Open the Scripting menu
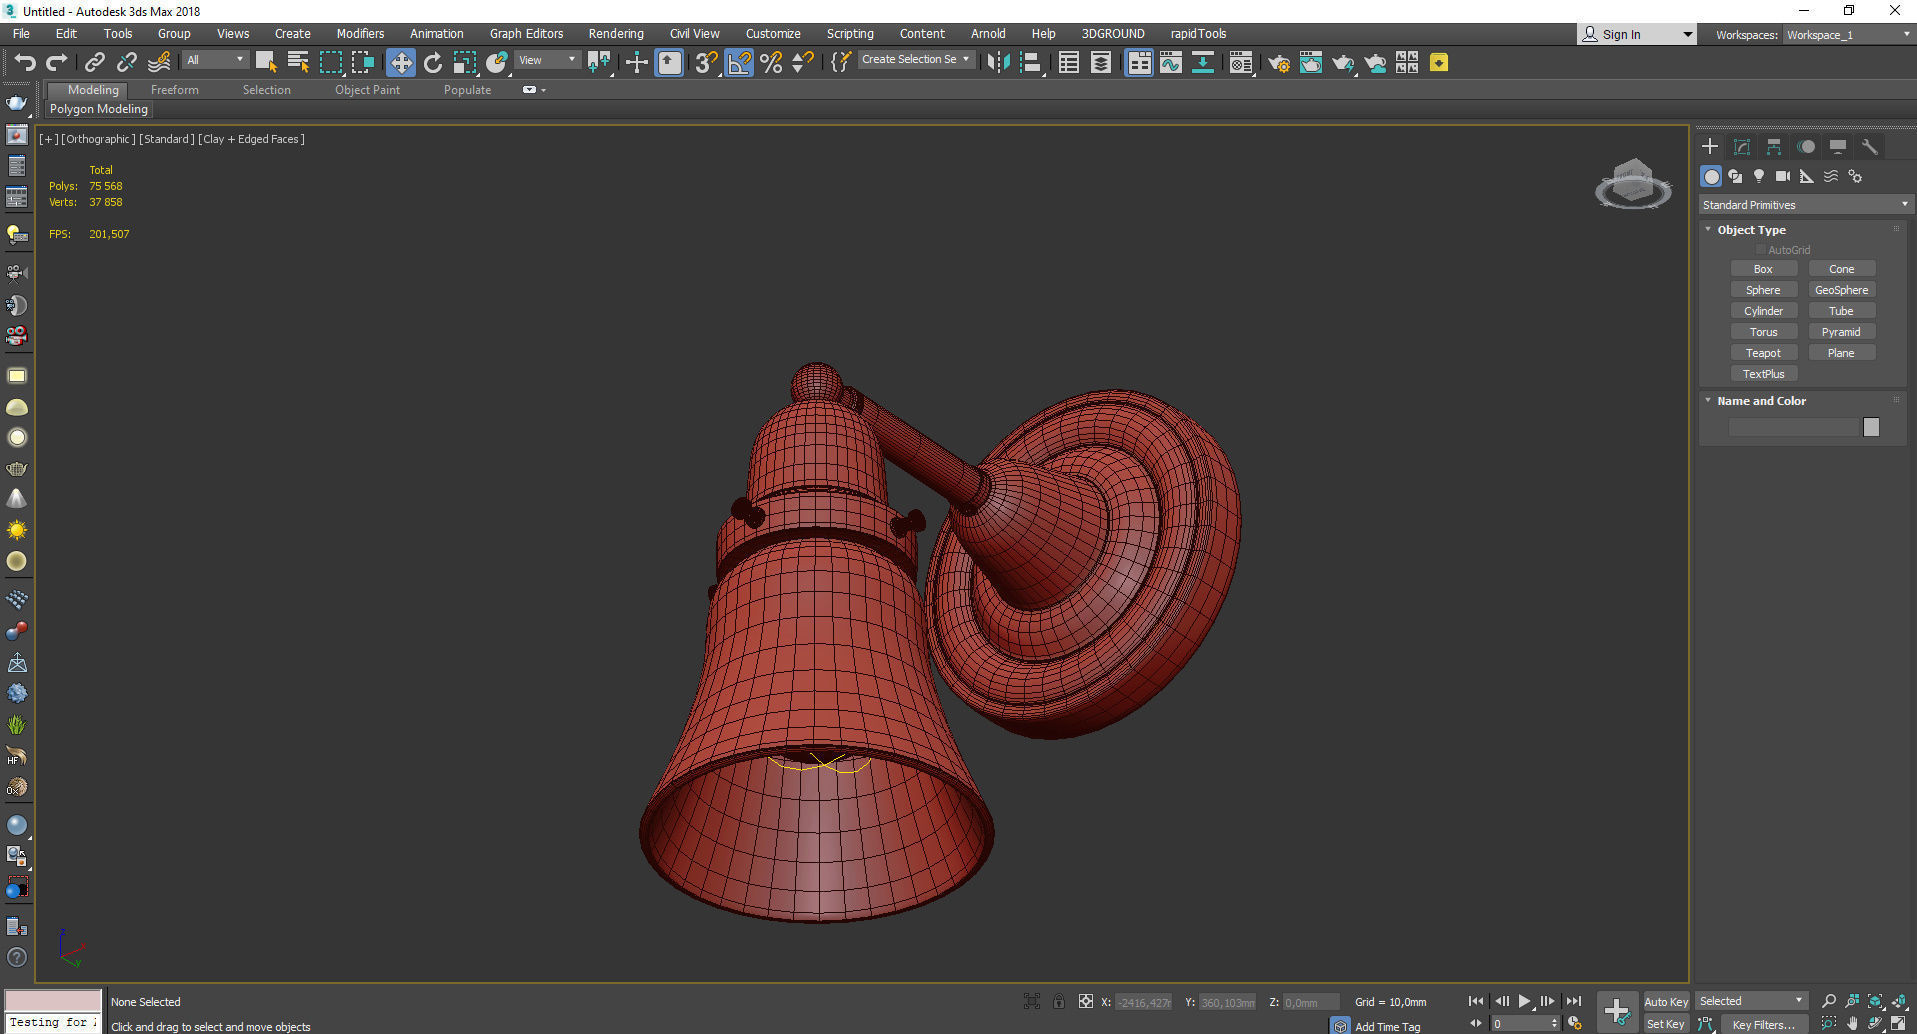This screenshot has height=1034, width=1917. pos(850,34)
